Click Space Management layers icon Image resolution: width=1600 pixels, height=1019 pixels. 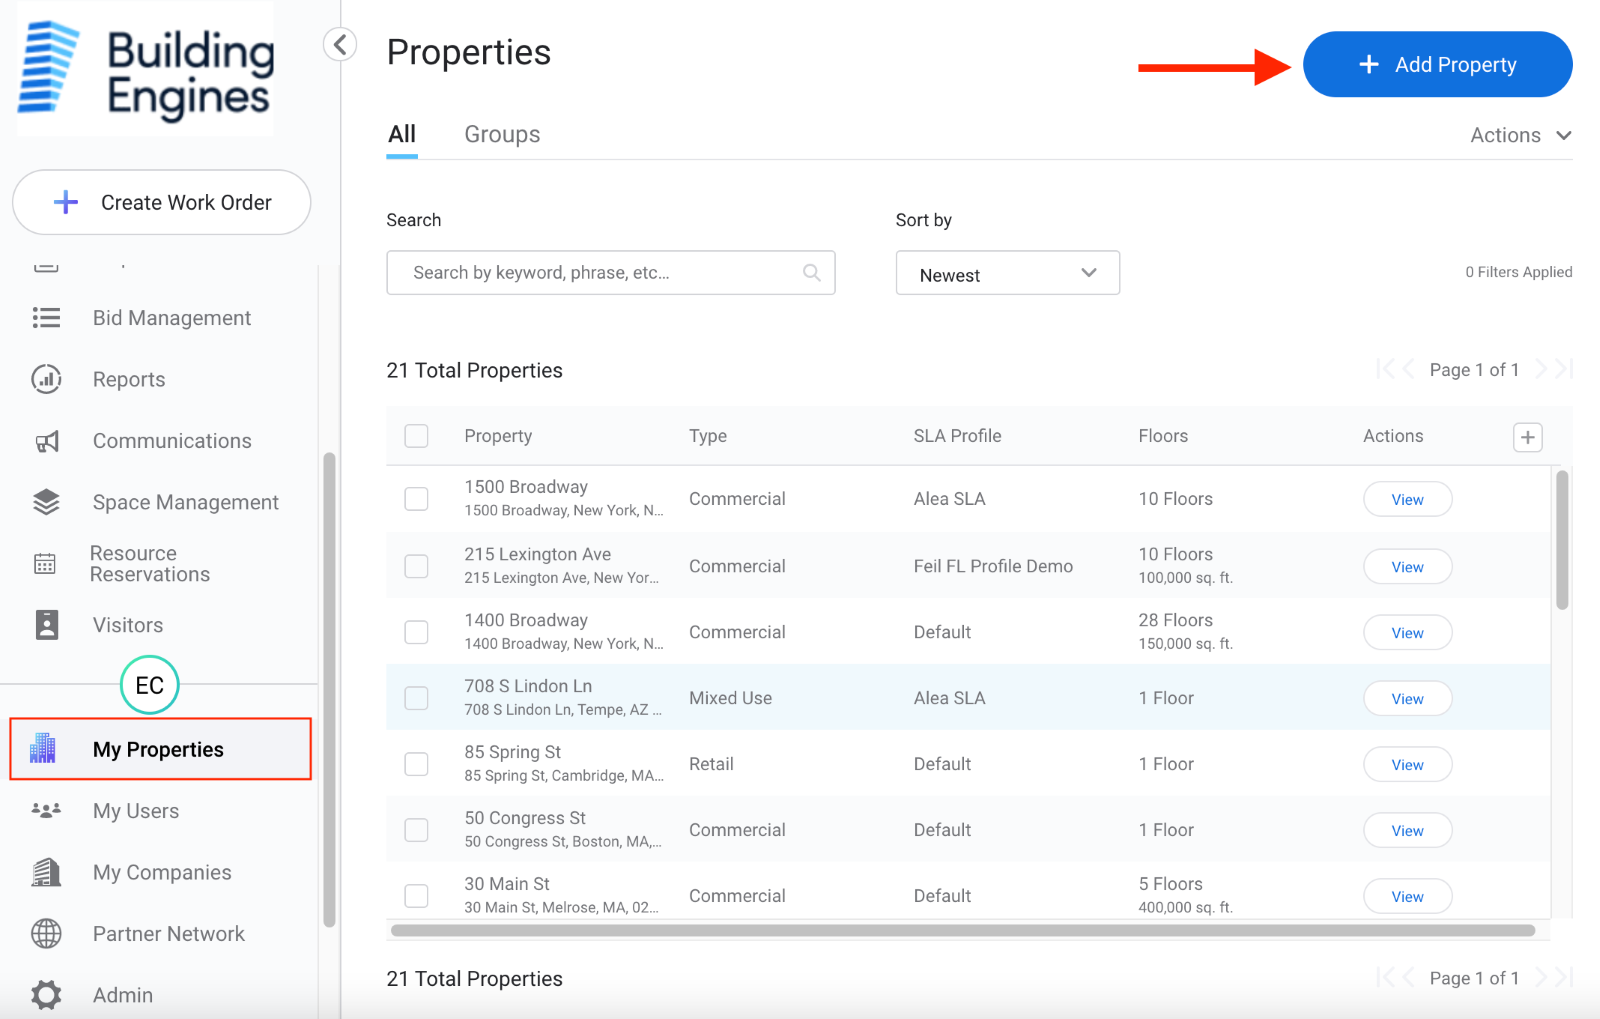tap(46, 502)
